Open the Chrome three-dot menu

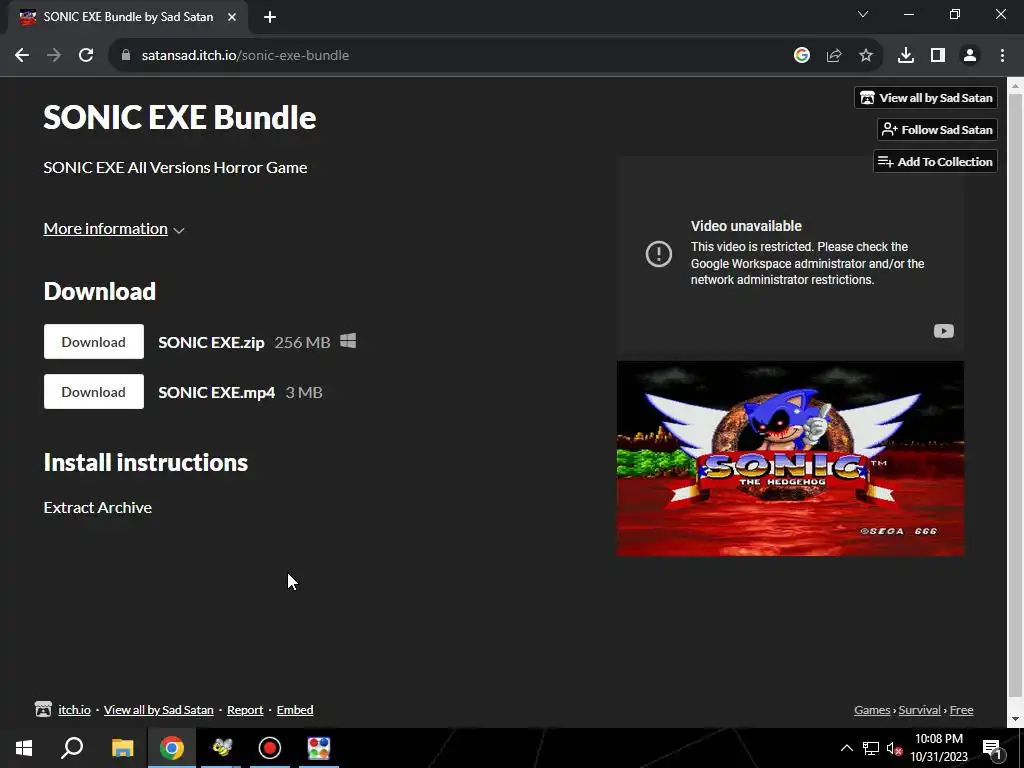1002,56
